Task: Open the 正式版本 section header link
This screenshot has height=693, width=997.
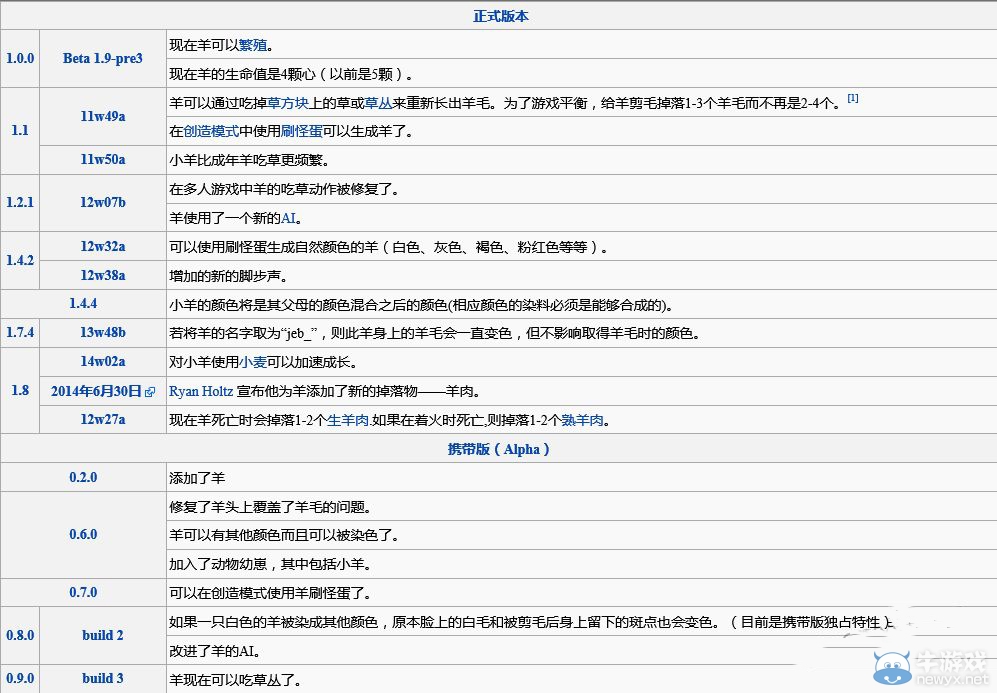Action: pos(501,15)
